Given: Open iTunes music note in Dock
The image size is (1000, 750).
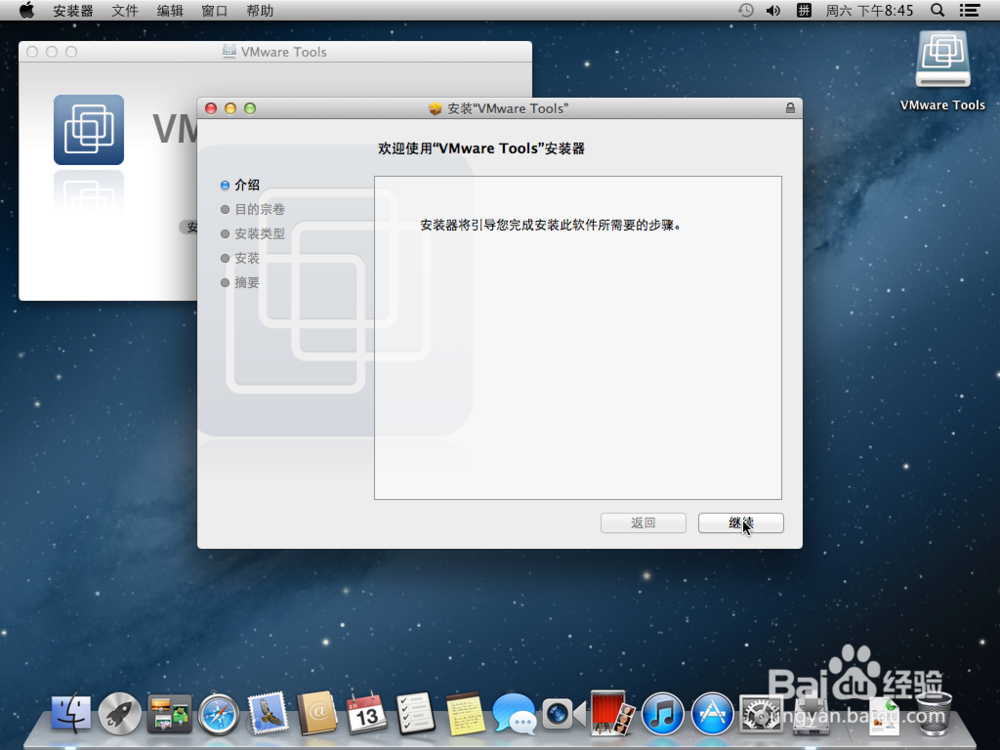Looking at the screenshot, I should click(662, 713).
